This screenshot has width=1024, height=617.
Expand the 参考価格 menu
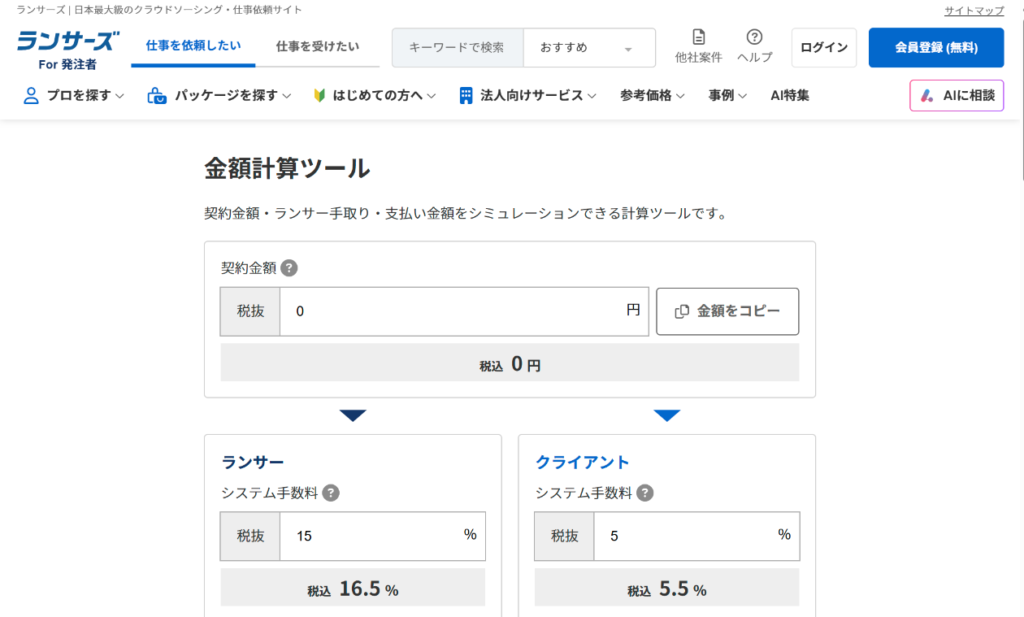pos(652,96)
